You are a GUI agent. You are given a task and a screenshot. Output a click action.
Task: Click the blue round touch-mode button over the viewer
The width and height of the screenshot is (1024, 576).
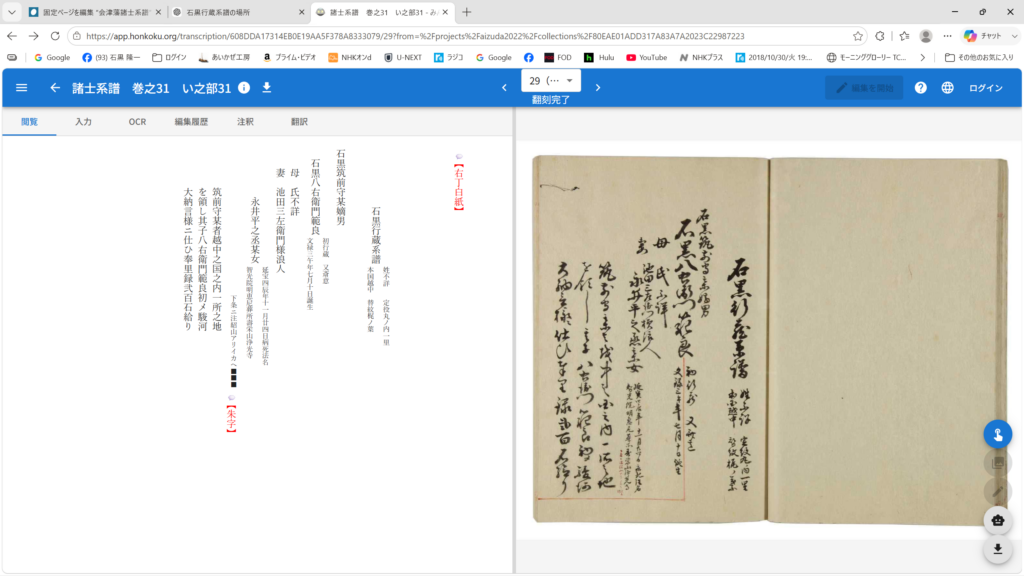(x=998, y=434)
